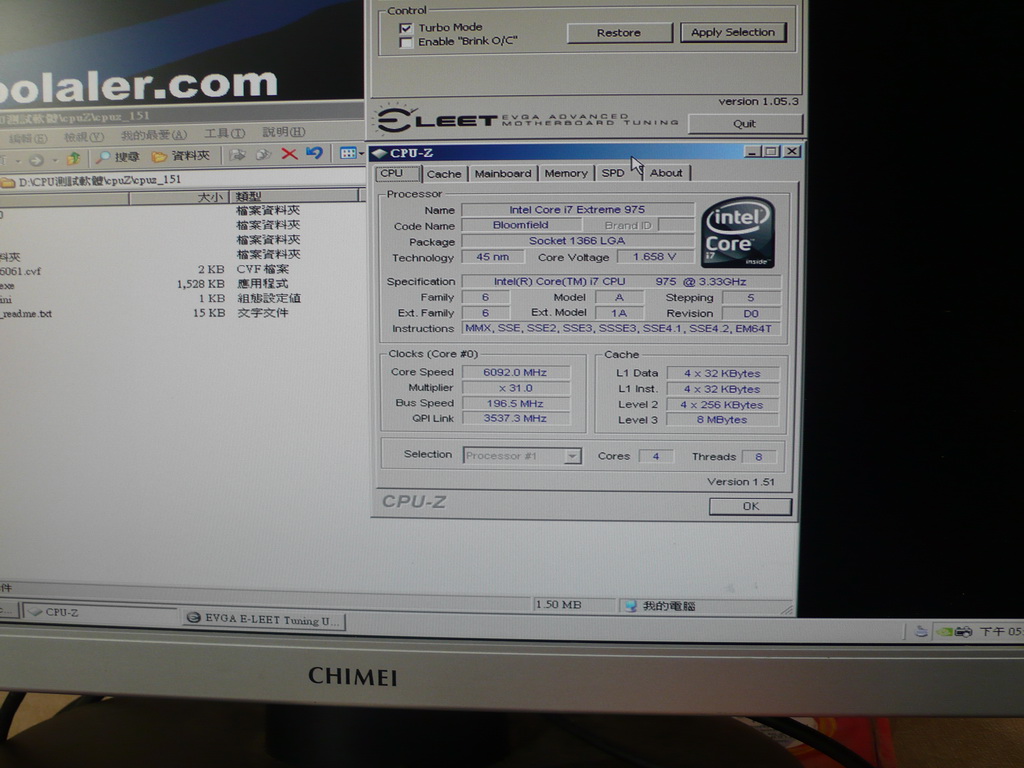Click the Copy To icon in Explorer toolbar
This screenshot has height=768, width=1024.
[263, 155]
